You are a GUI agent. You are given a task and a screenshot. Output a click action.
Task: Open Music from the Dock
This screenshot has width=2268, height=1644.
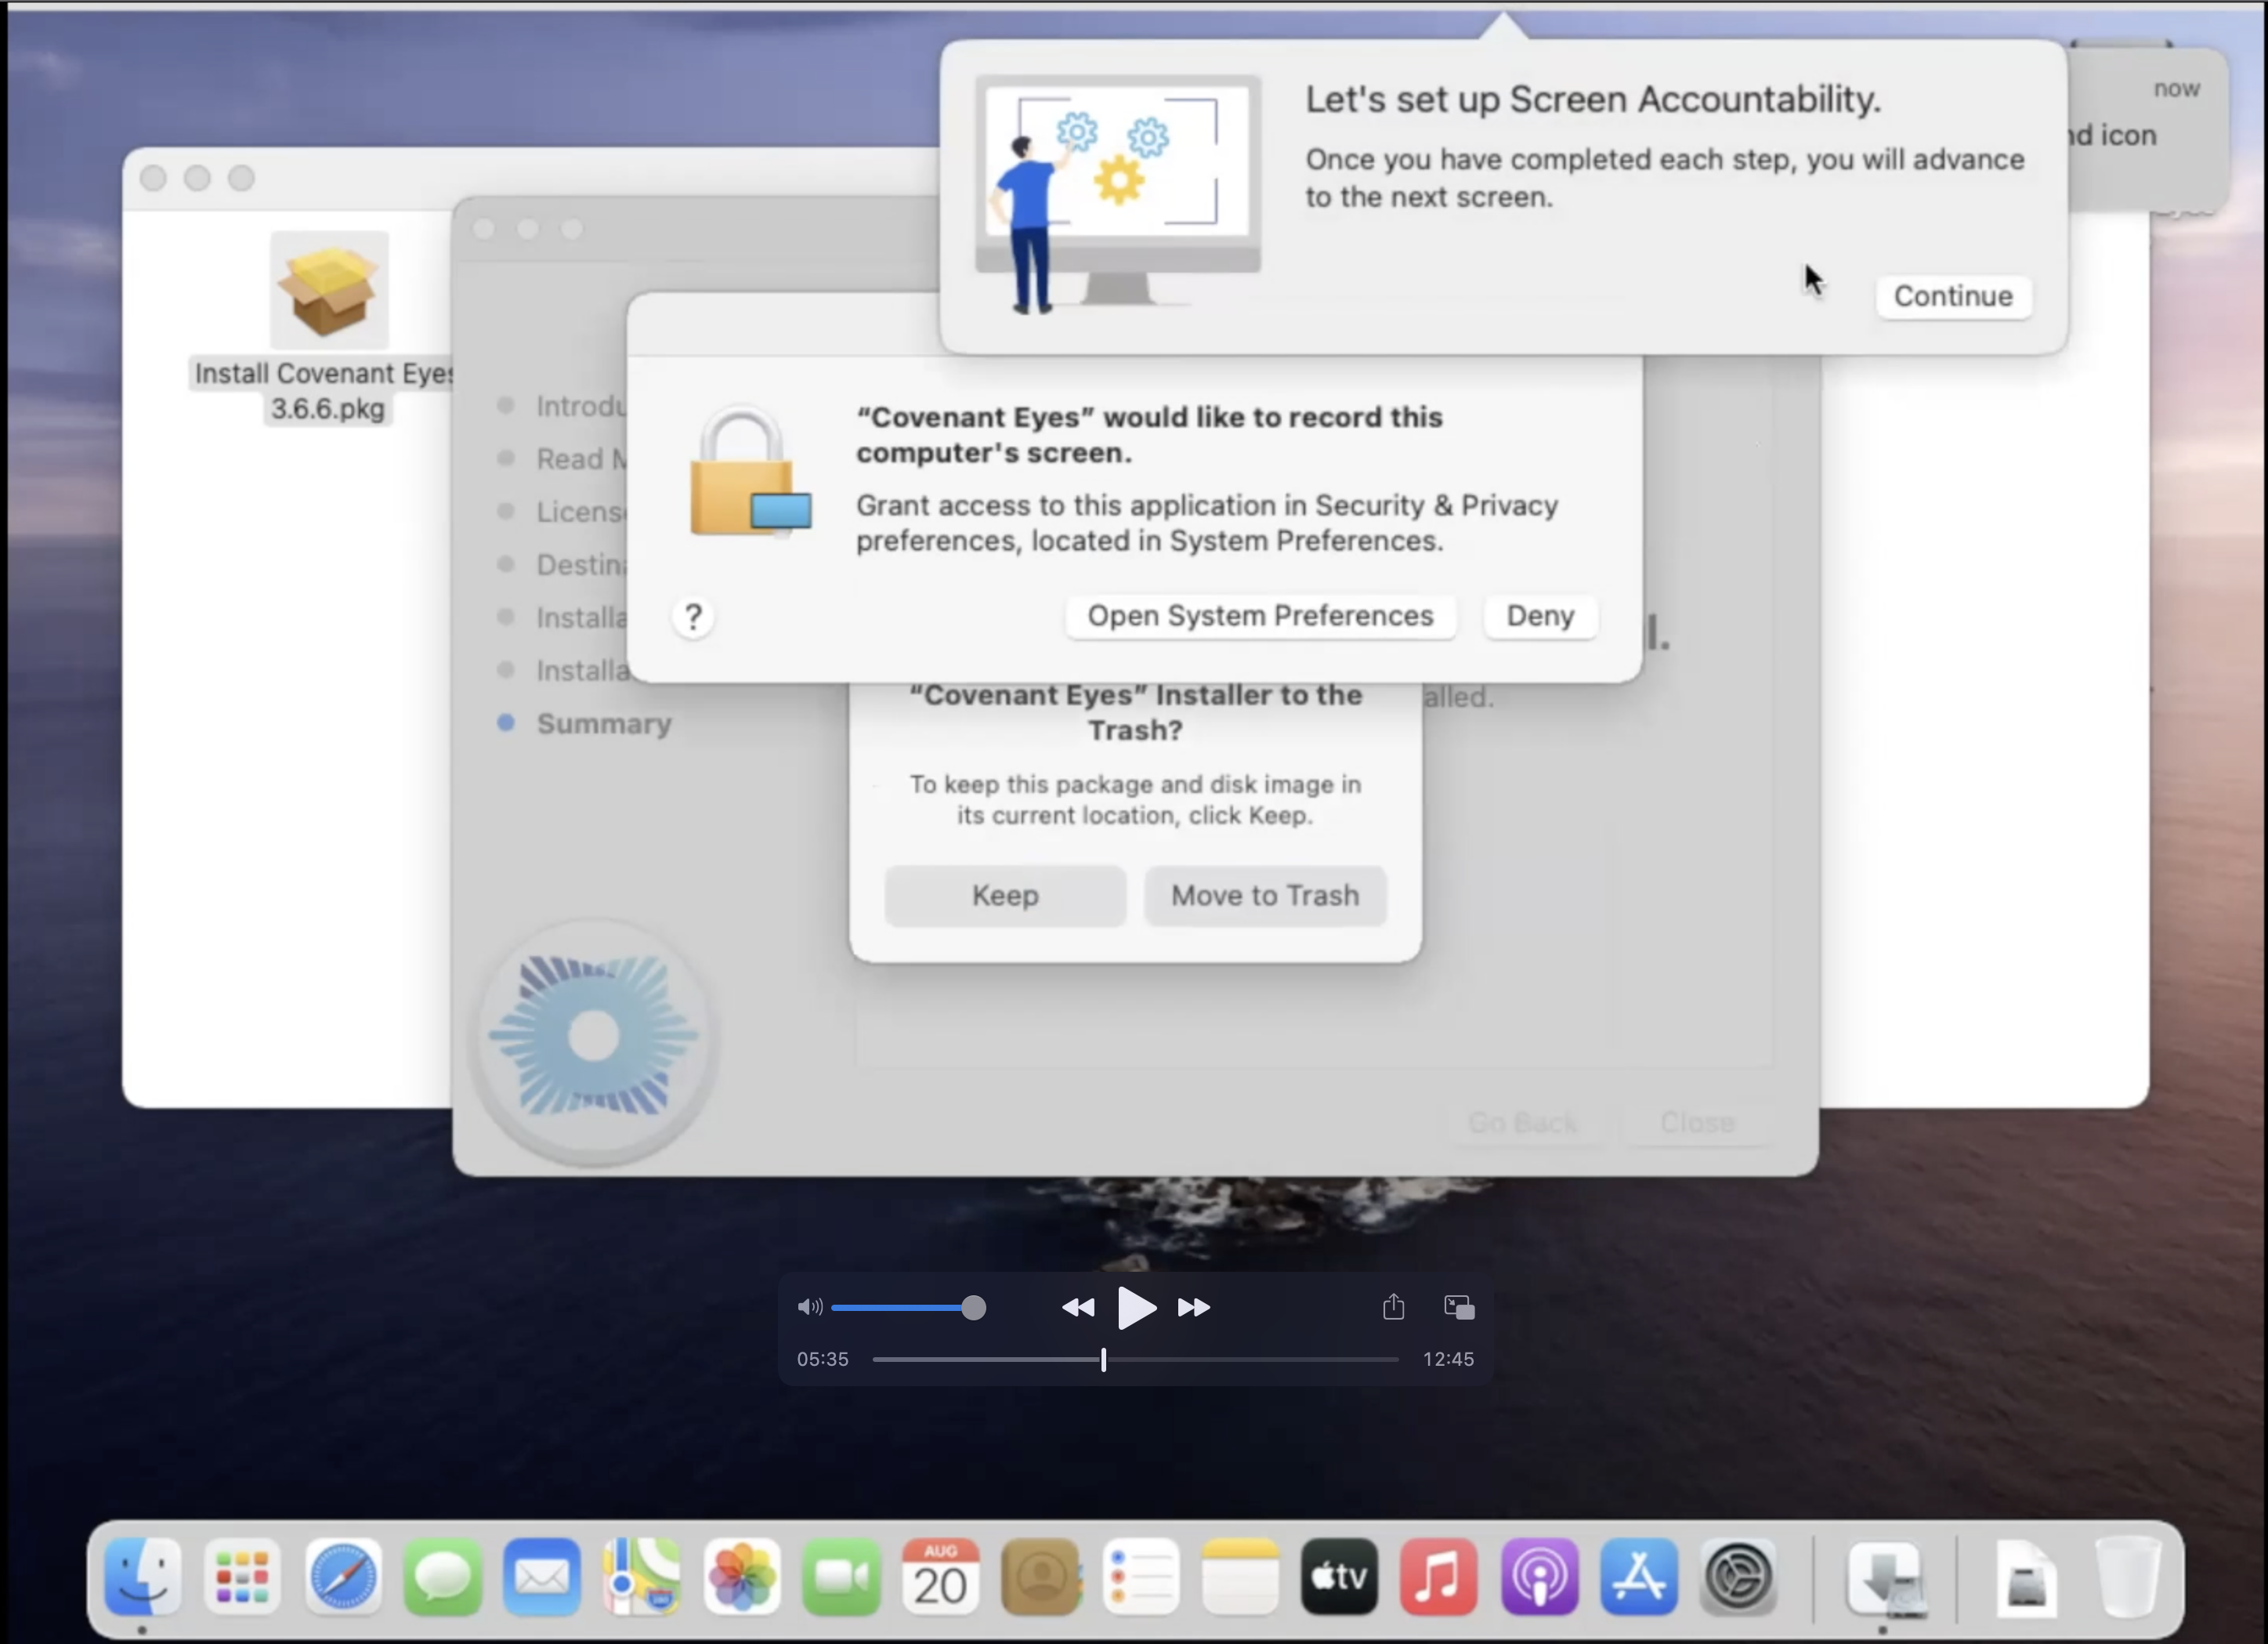(x=1439, y=1577)
